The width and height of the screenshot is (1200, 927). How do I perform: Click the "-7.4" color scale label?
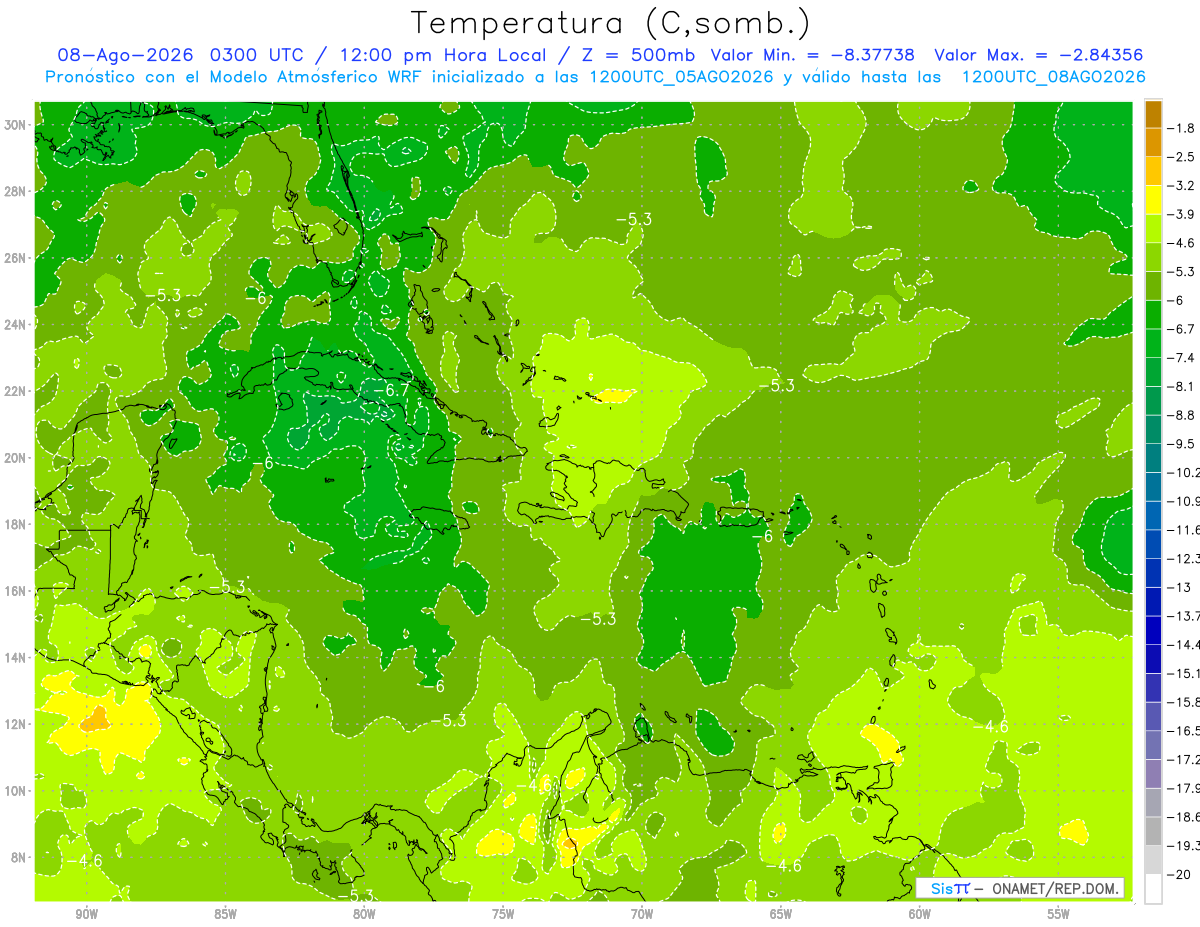1182,358
